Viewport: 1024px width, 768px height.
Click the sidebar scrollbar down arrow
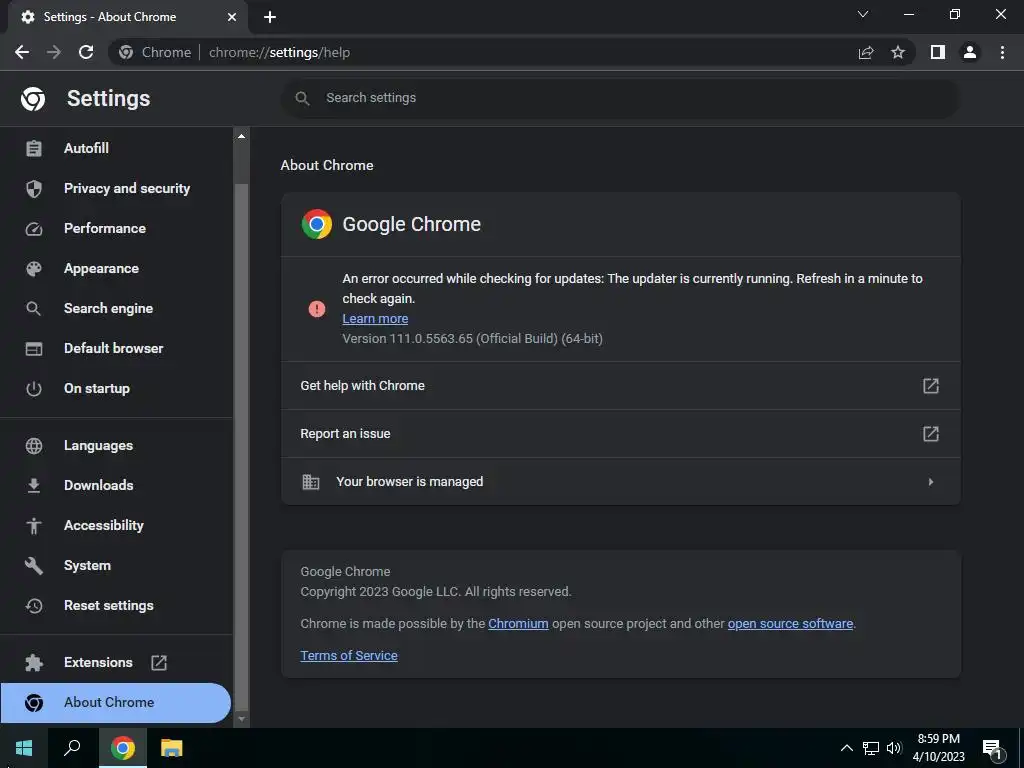tap(241, 719)
